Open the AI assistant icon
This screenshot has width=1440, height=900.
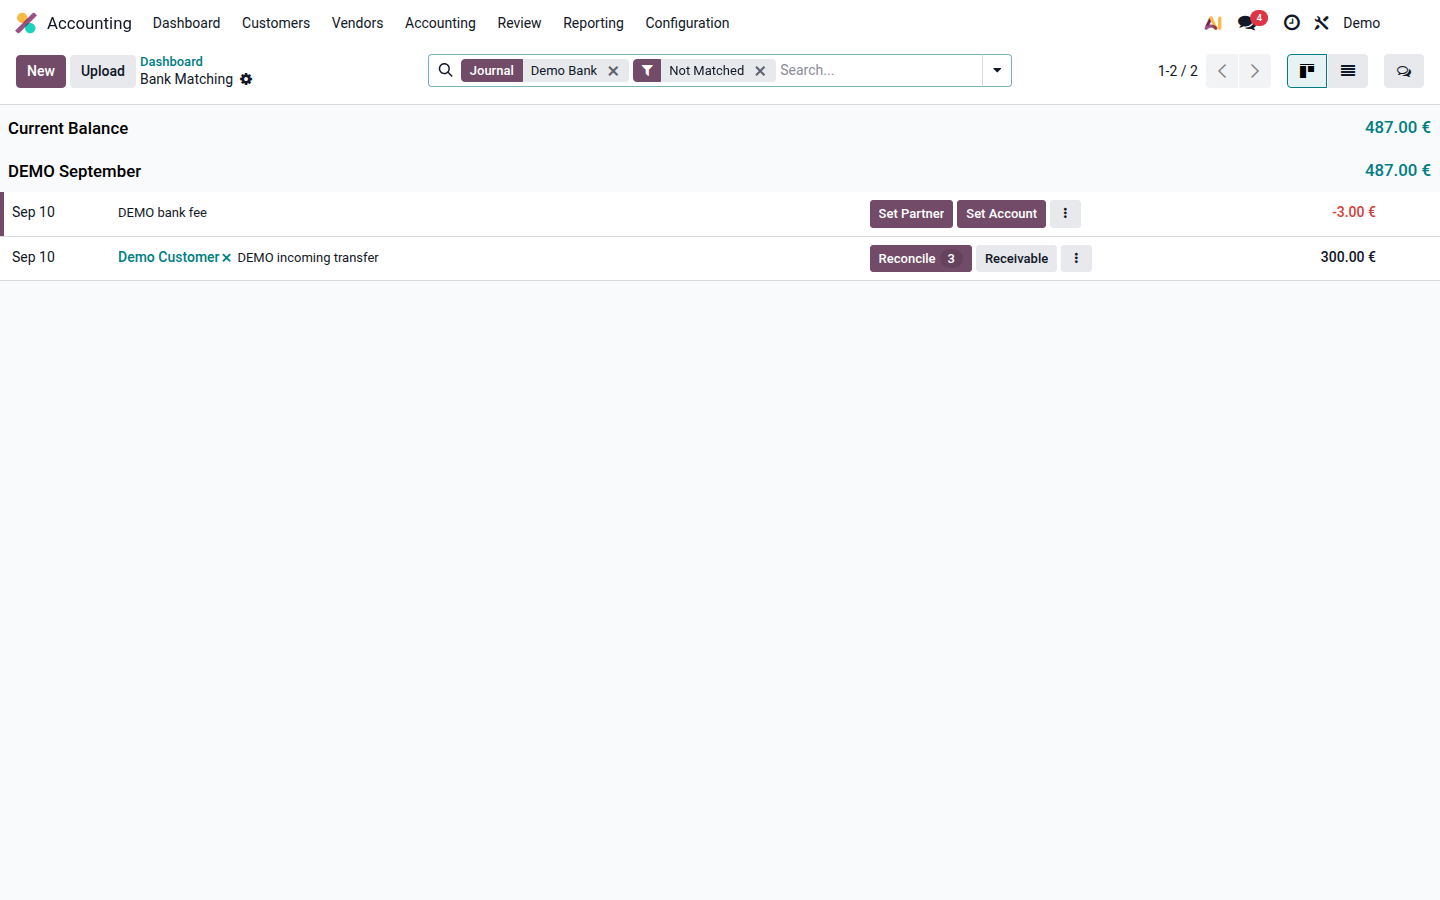coord(1213,23)
